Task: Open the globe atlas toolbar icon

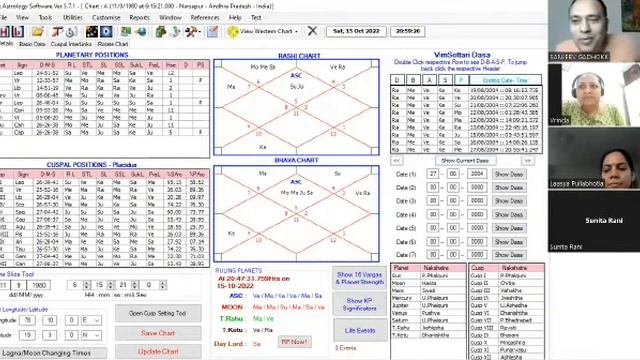Action: click(141, 31)
